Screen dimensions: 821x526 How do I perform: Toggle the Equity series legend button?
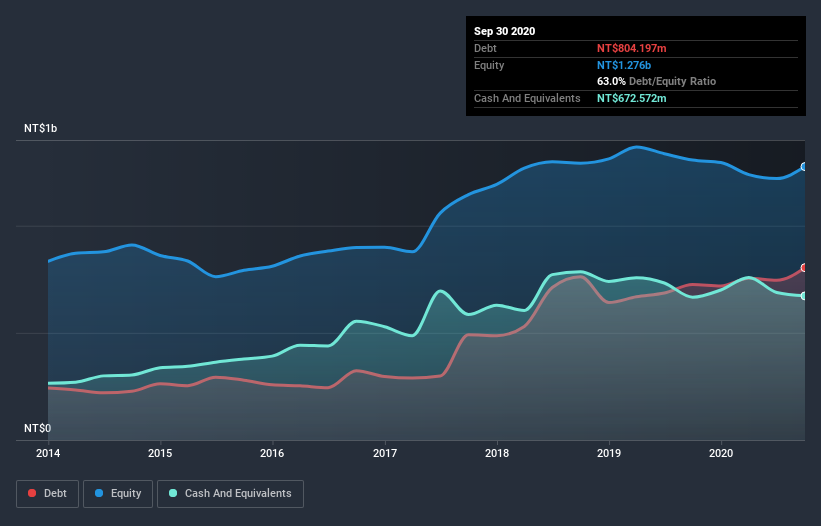click(x=118, y=494)
